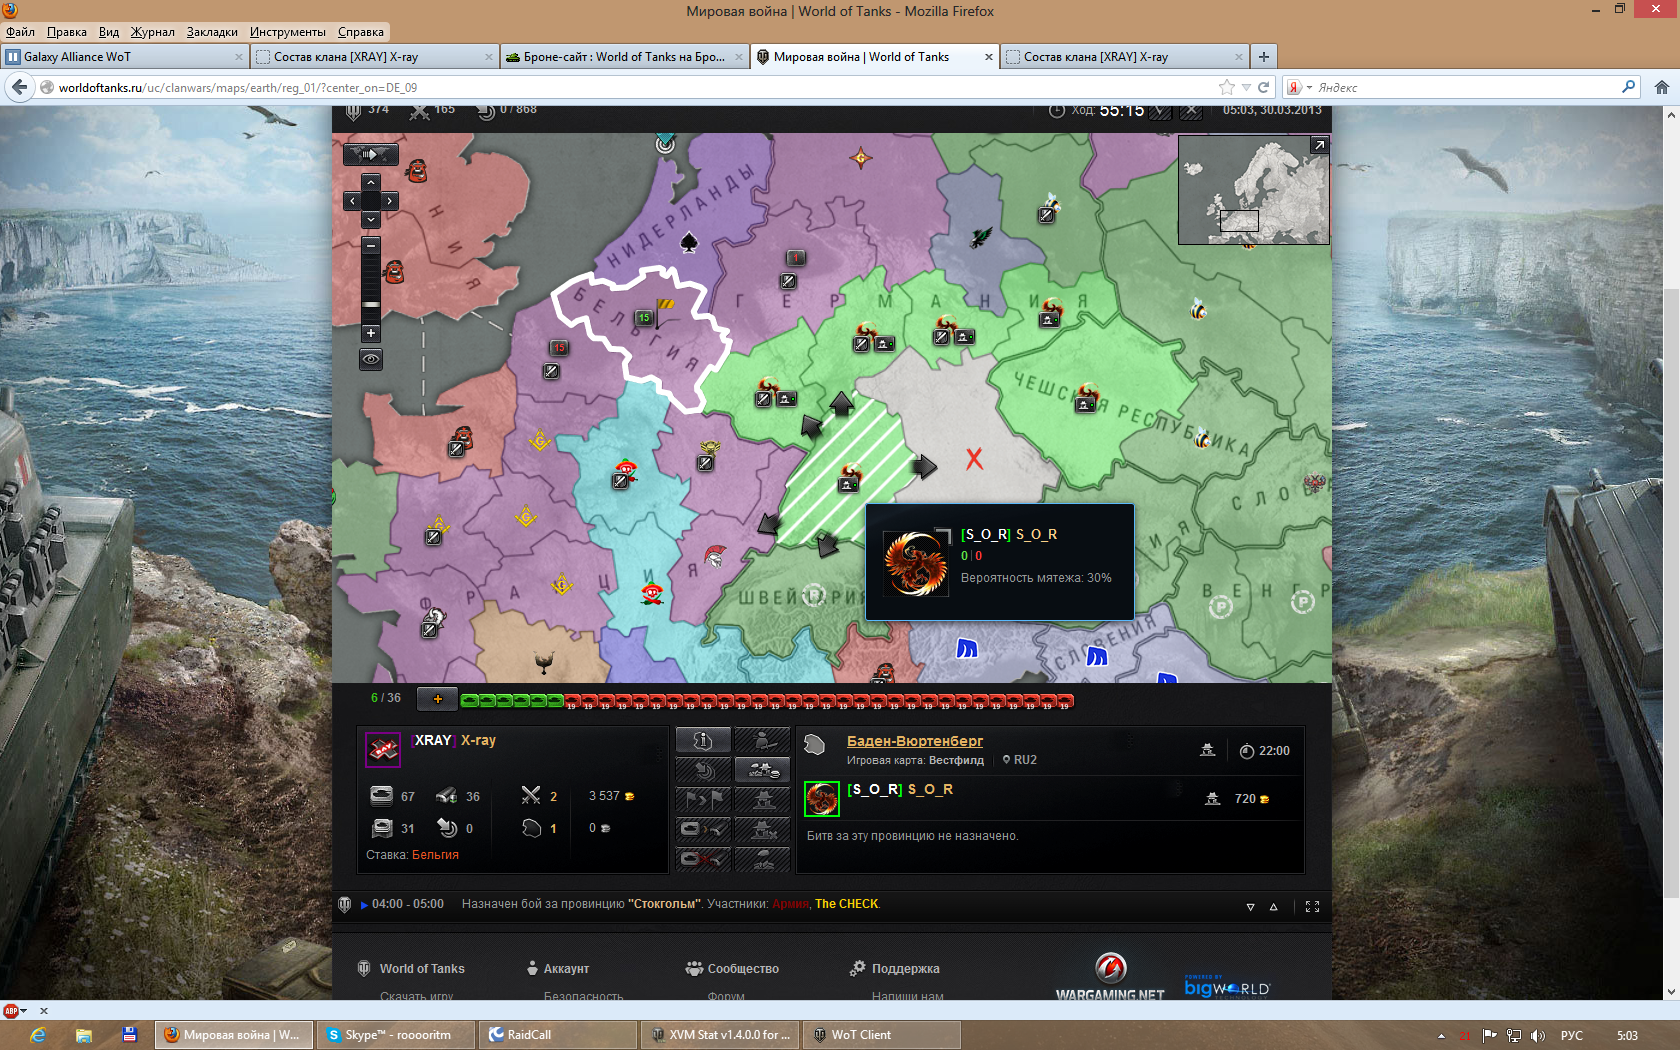Toggle map visibility eye button
Viewport: 1680px width, 1050px height.
[371, 359]
